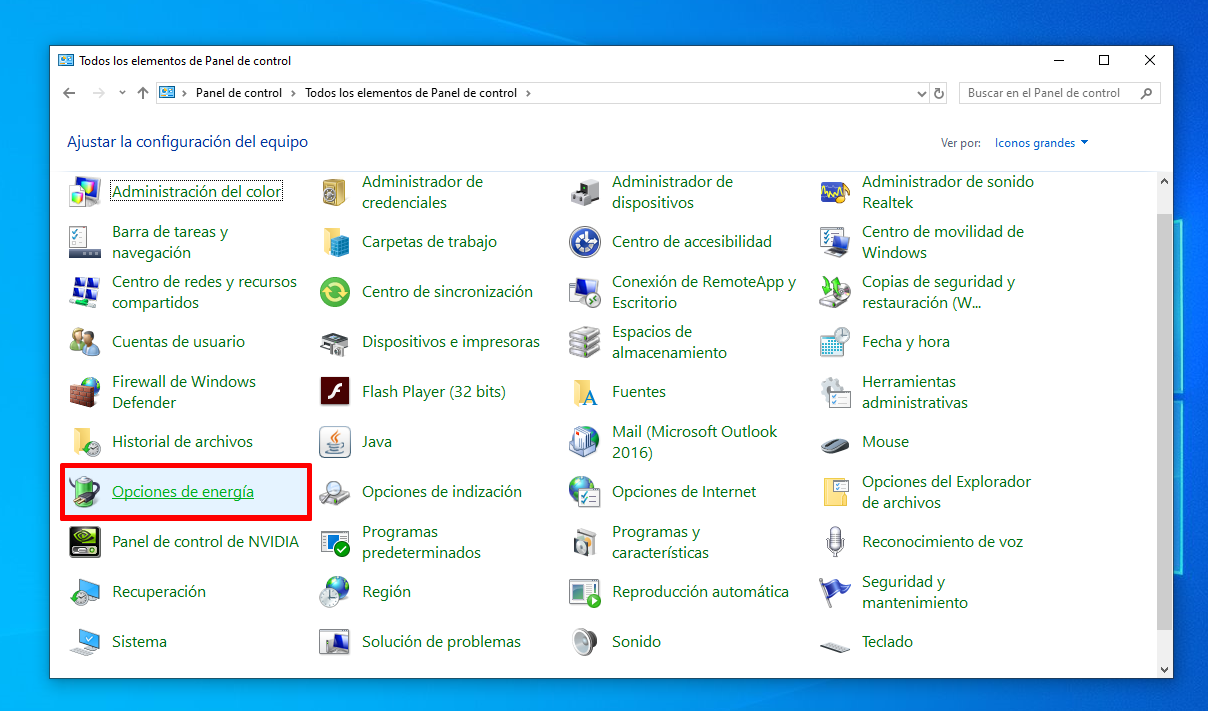Open Reconocimiento de voz icon
This screenshot has height=711, width=1208.
point(834,541)
